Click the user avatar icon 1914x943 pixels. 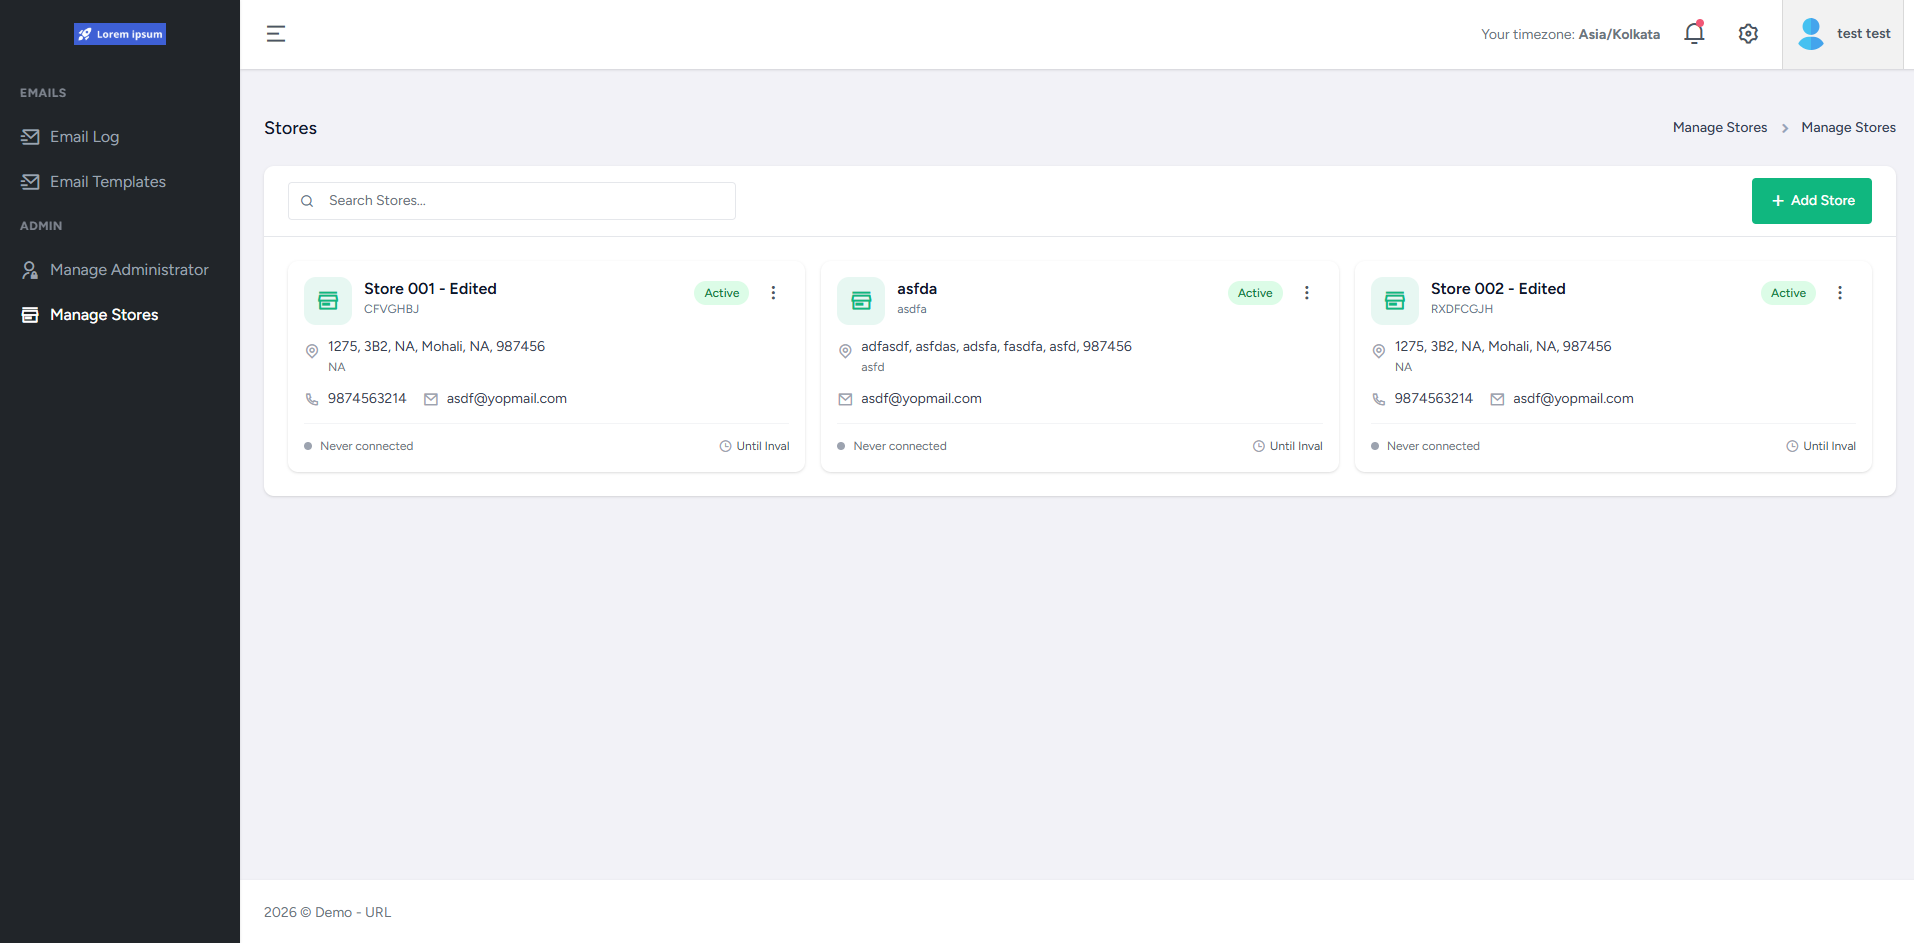1810,34
